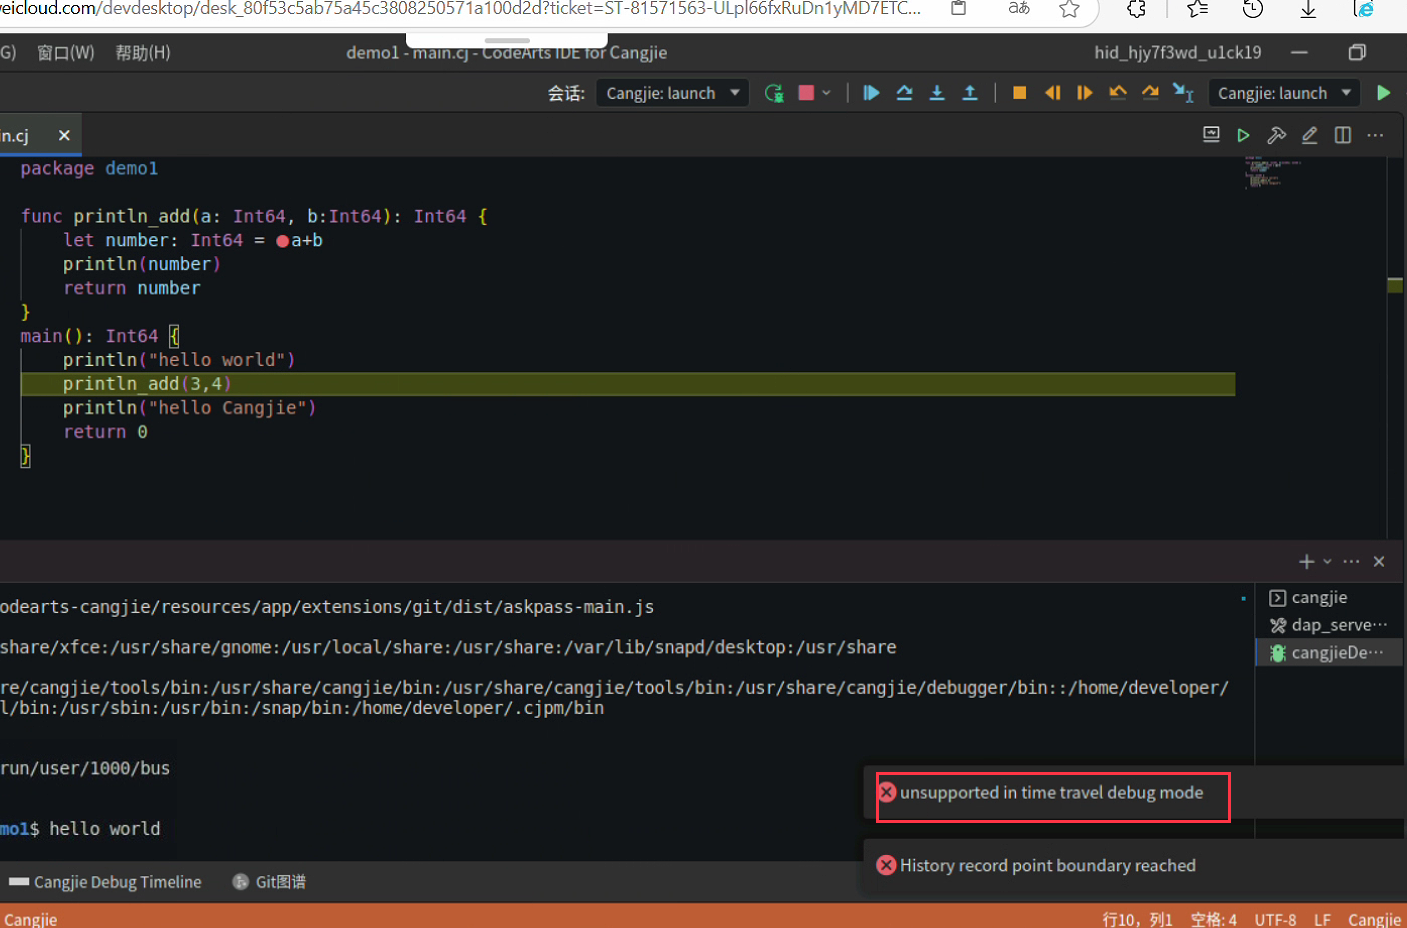Build the project with the hammer icon
Screen dimensions: 1407x928
pos(1276,135)
